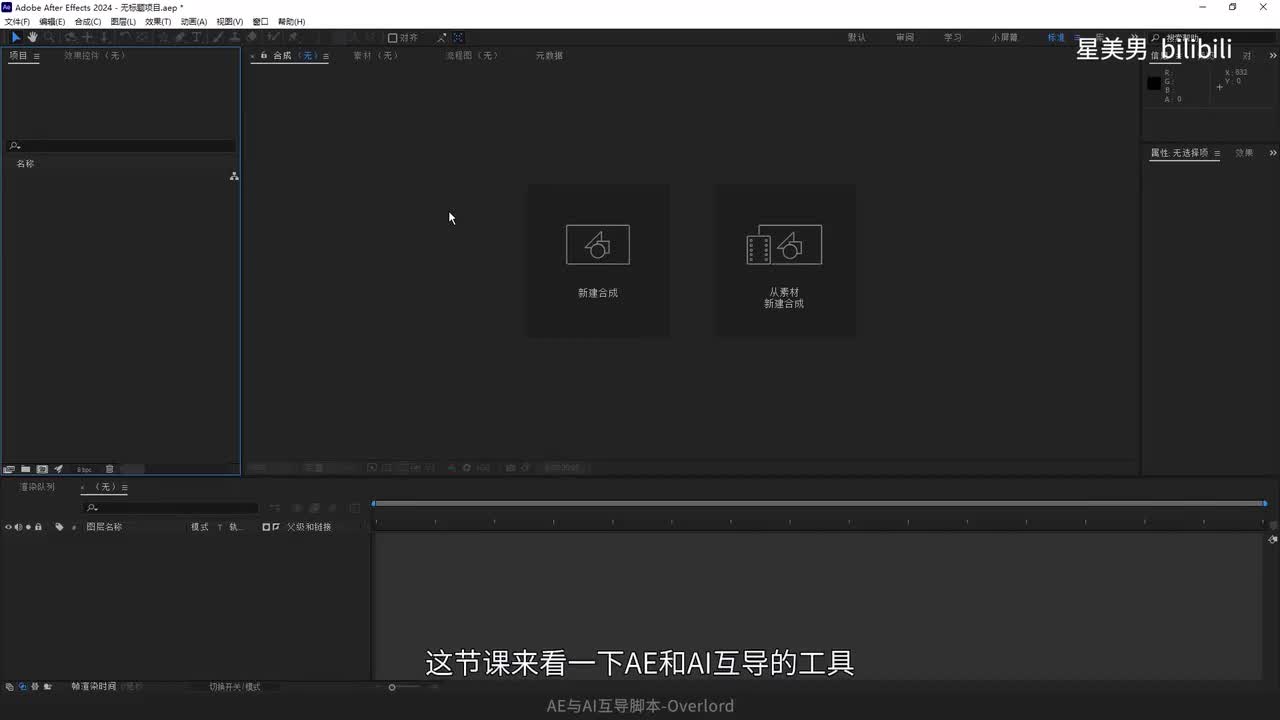Select the 小屏幕 workspace

point(1005,38)
